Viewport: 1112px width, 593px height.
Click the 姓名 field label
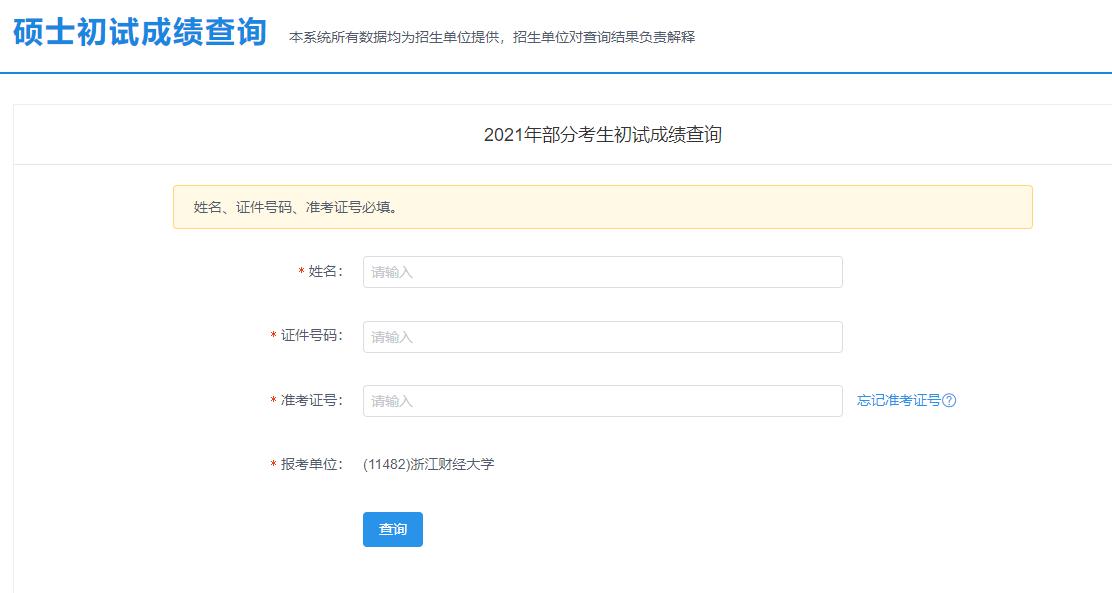(325, 272)
